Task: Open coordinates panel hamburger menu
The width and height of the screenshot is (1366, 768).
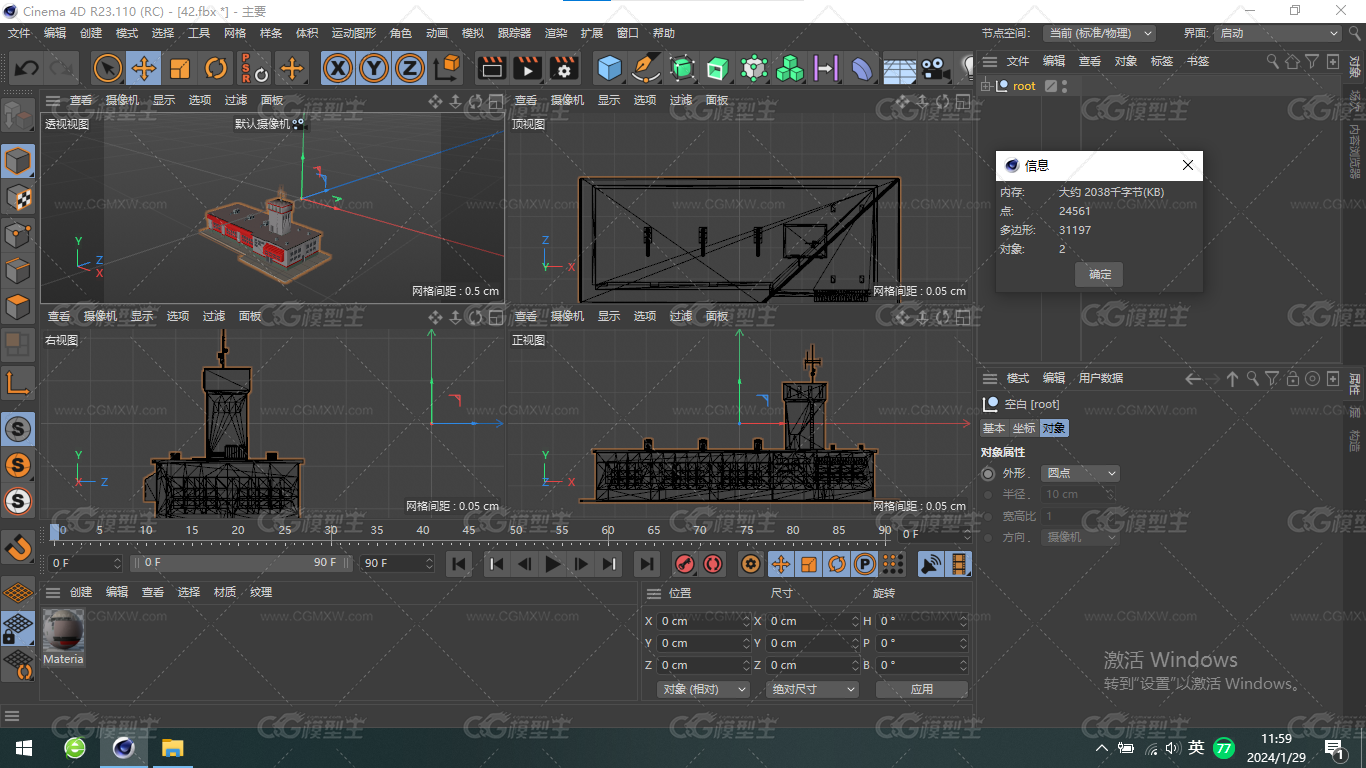Action: click(x=653, y=593)
